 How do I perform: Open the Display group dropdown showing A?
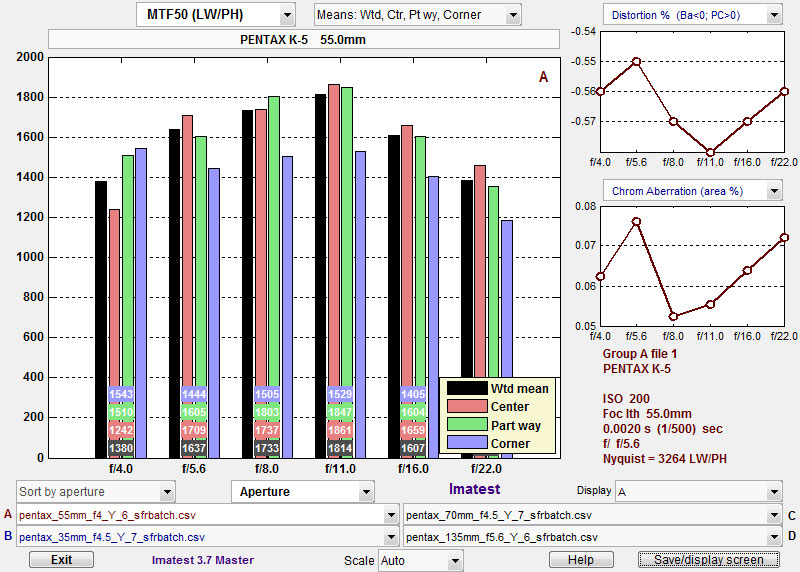[x=698, y=492]
